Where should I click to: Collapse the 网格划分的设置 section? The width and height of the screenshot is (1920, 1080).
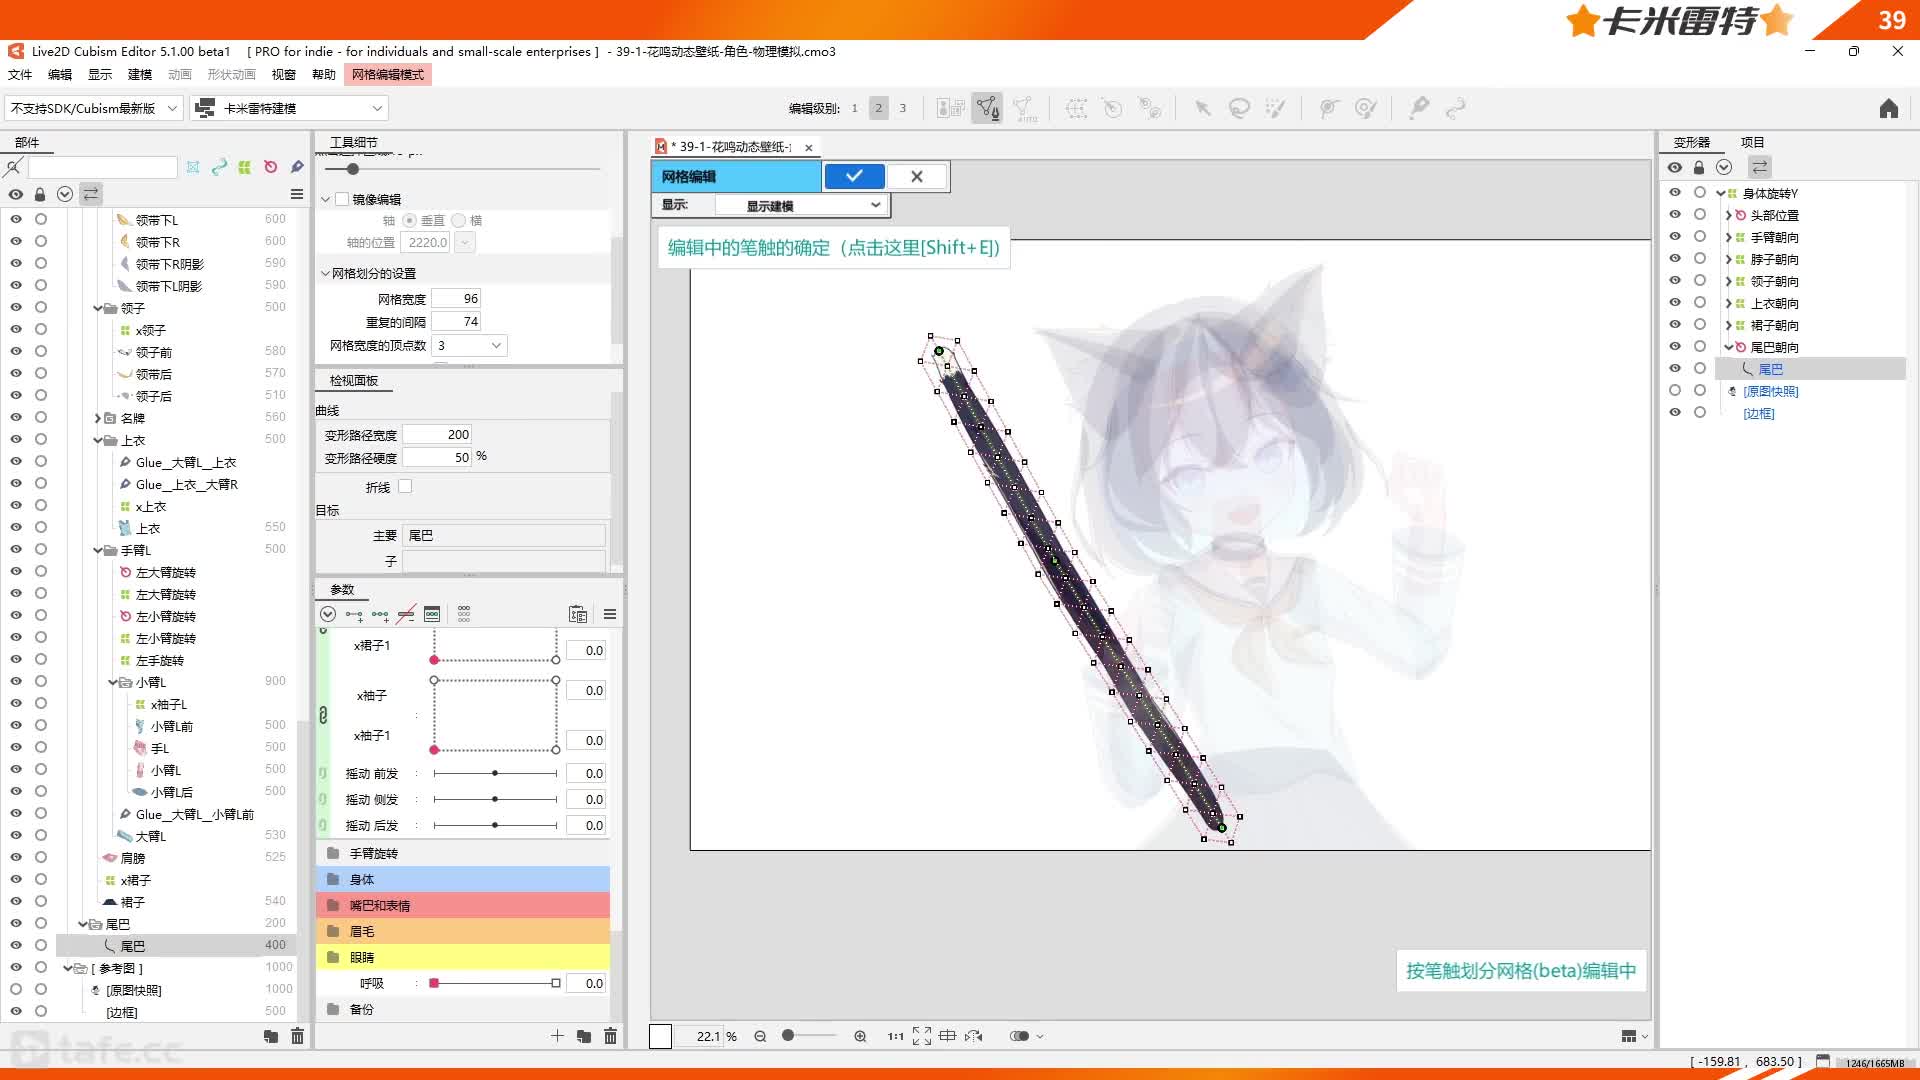tap(325, 273)
